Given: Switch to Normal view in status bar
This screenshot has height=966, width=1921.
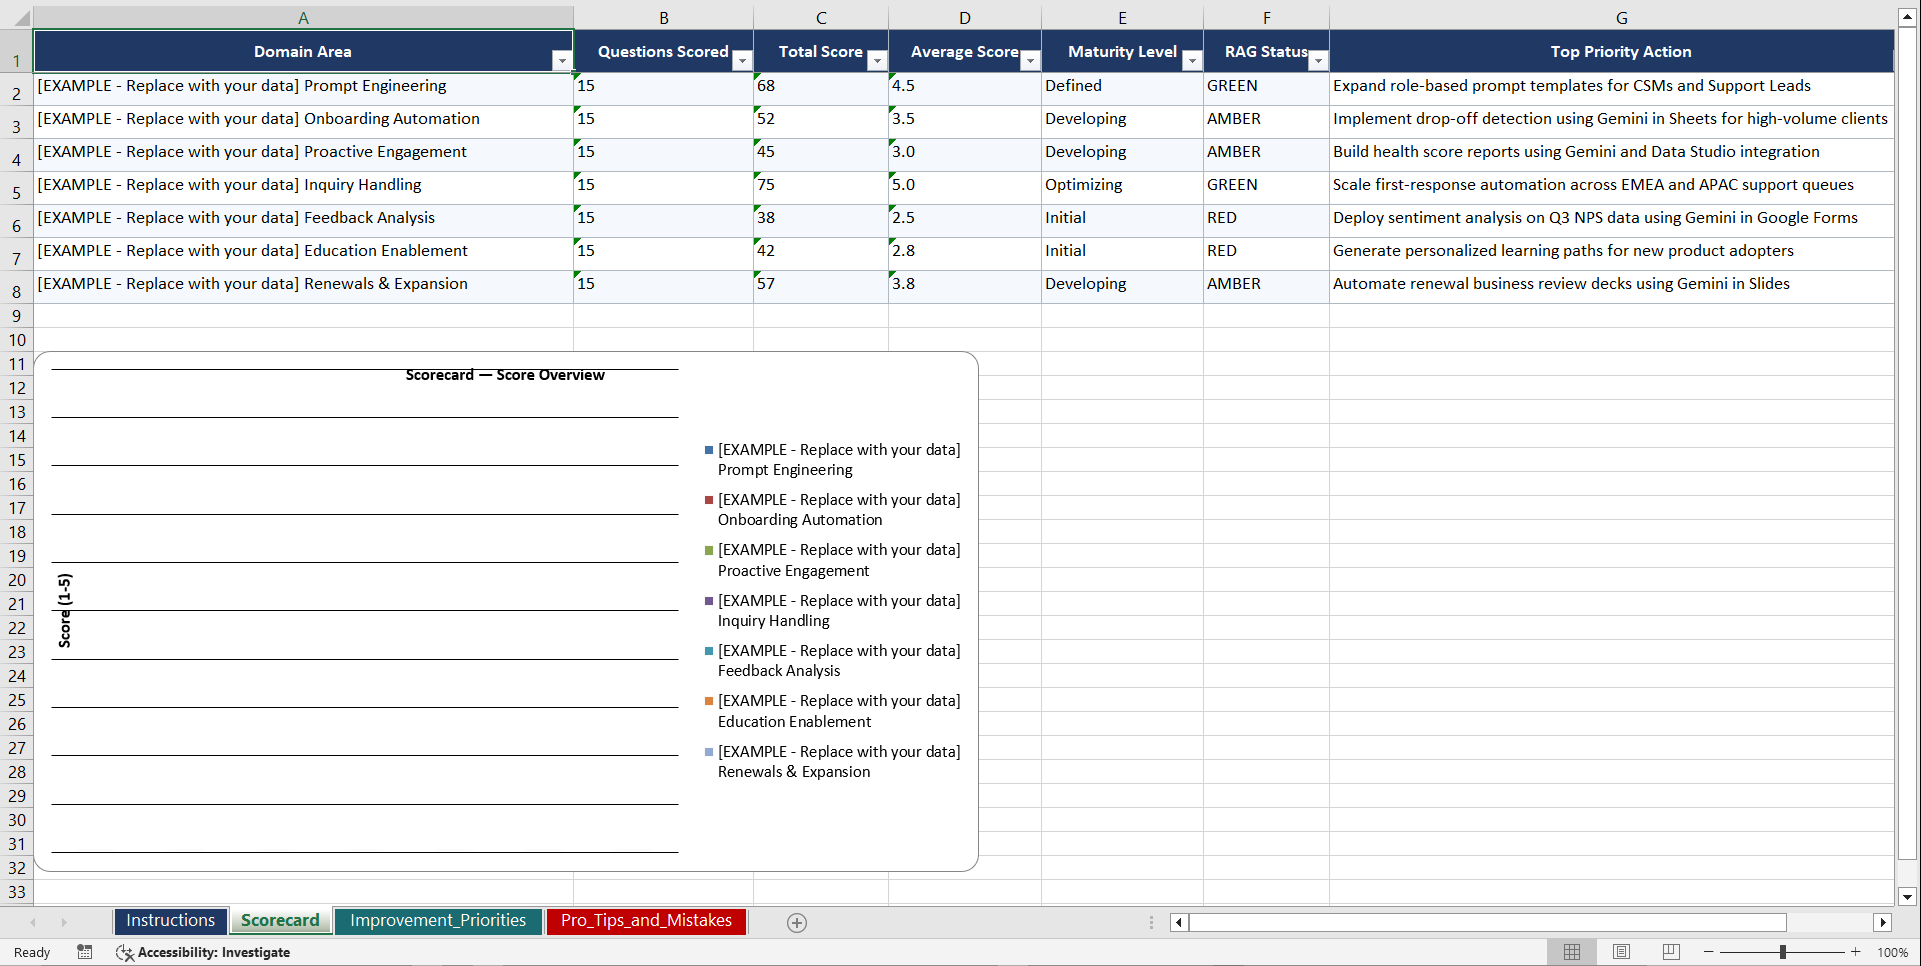Looking at the screenshot, I should [x=1571, y=952].
